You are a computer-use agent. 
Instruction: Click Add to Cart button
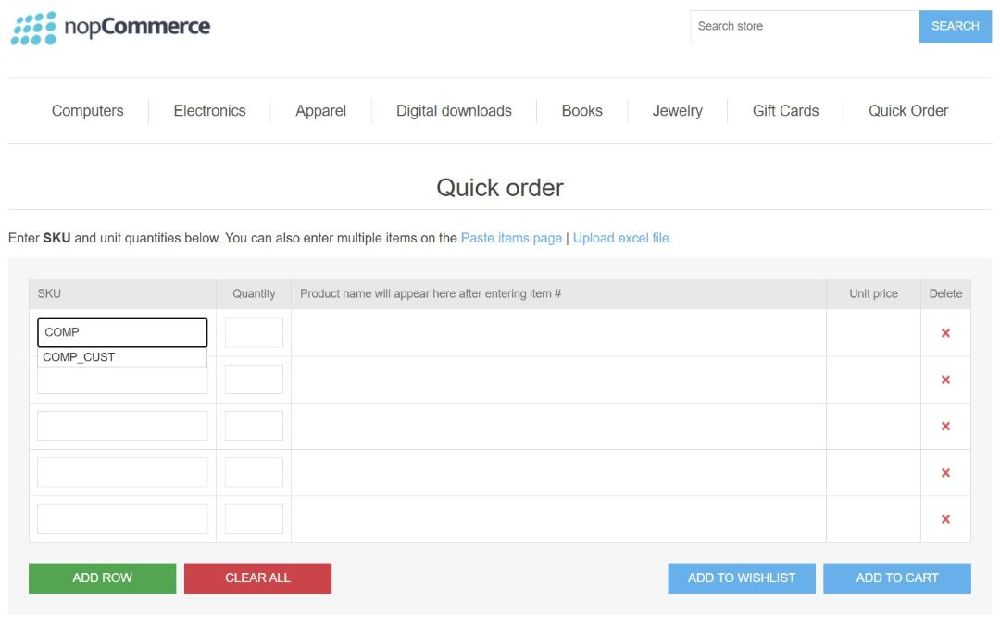coord(896,578)
